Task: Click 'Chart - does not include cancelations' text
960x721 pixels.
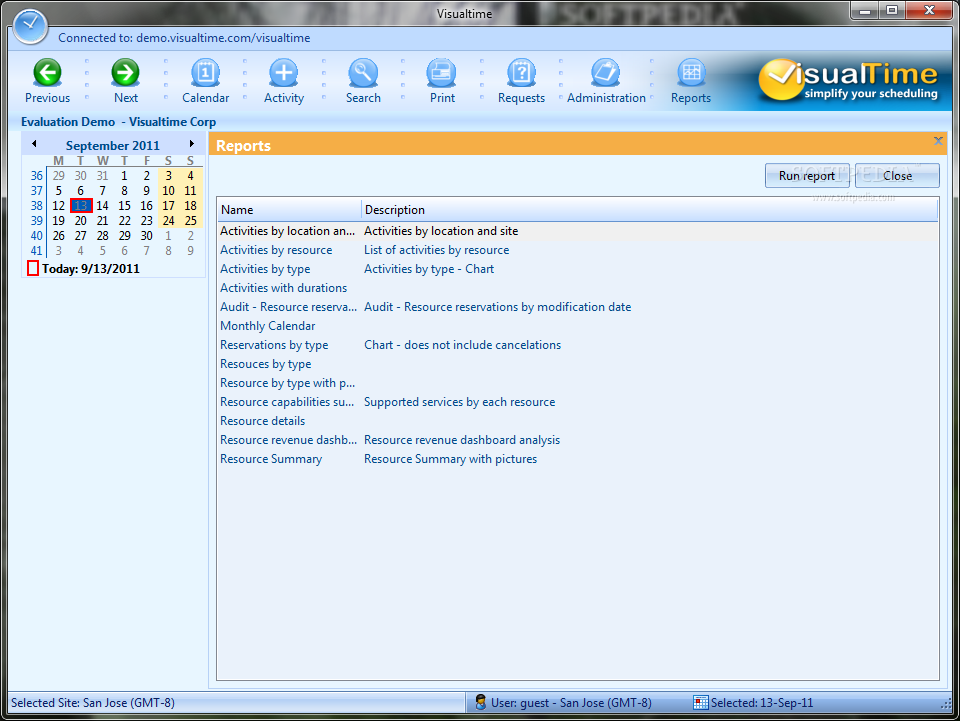Action: pyautogui.click(x=462, y=345)
